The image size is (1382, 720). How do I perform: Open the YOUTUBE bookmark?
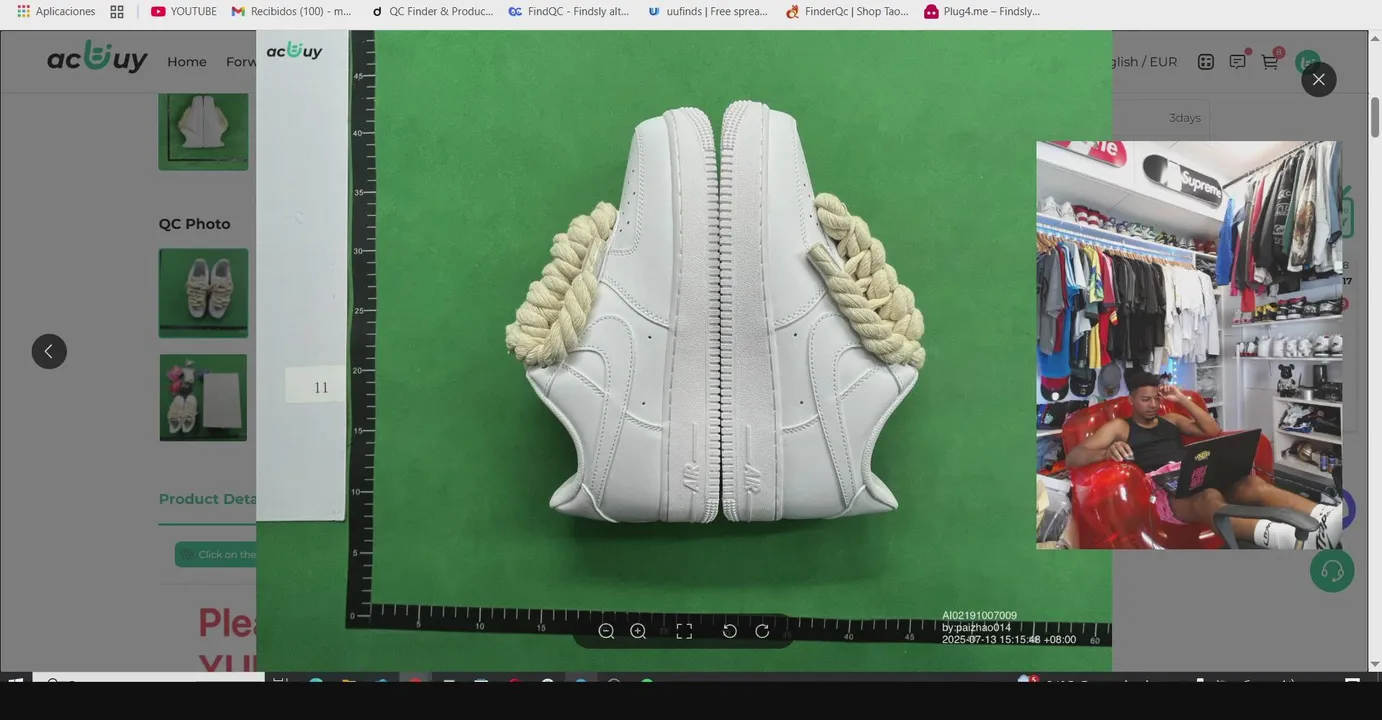click(184, 11)
